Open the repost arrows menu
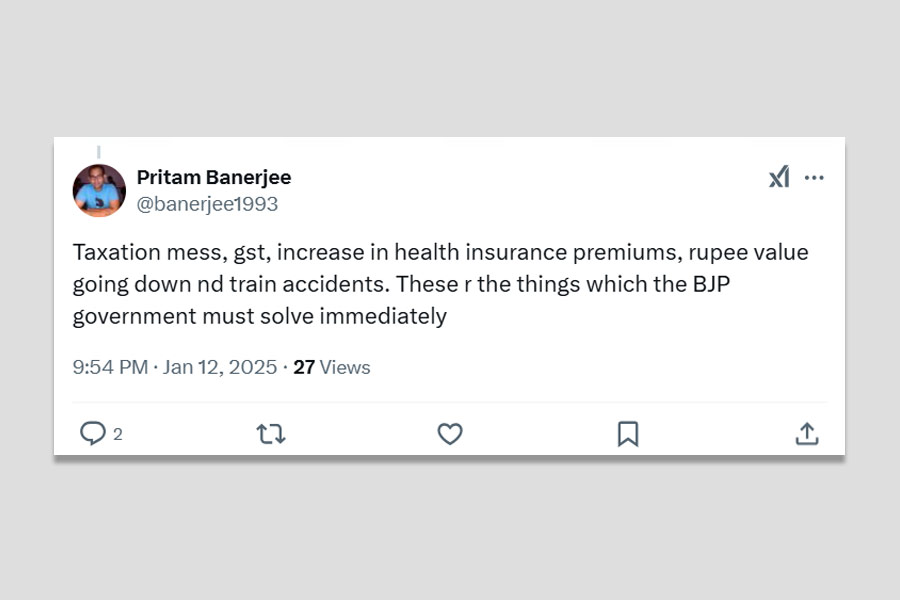 tap(270, 433)
